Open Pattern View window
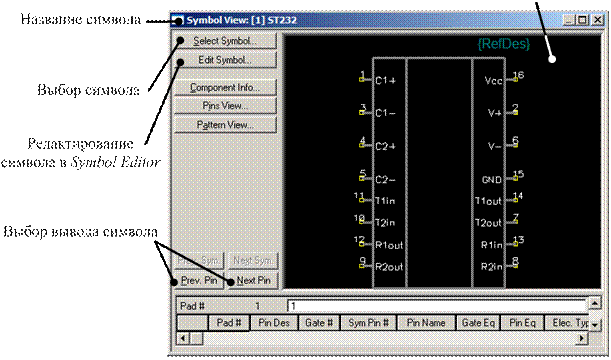Viewport: 611px width, 360px height. [225, 125]
